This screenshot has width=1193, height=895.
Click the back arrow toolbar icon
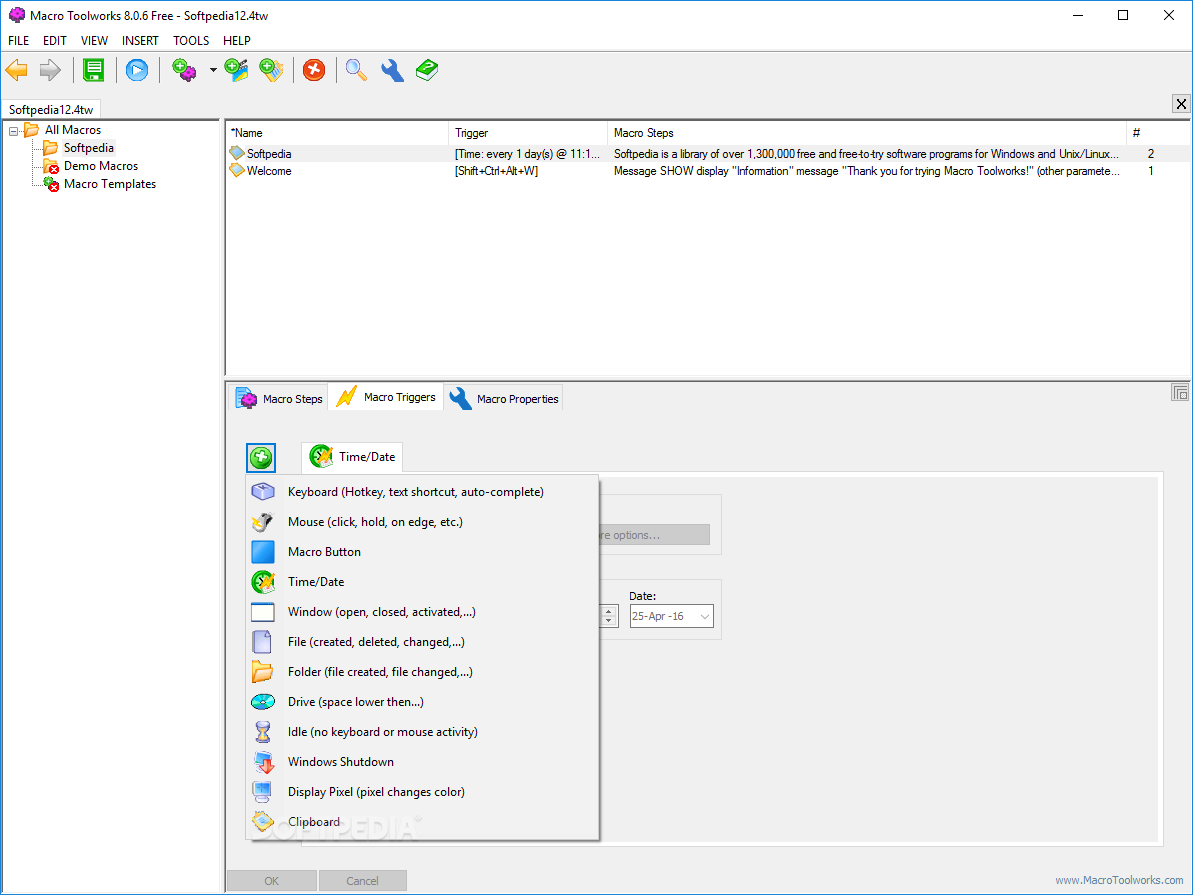17,70
